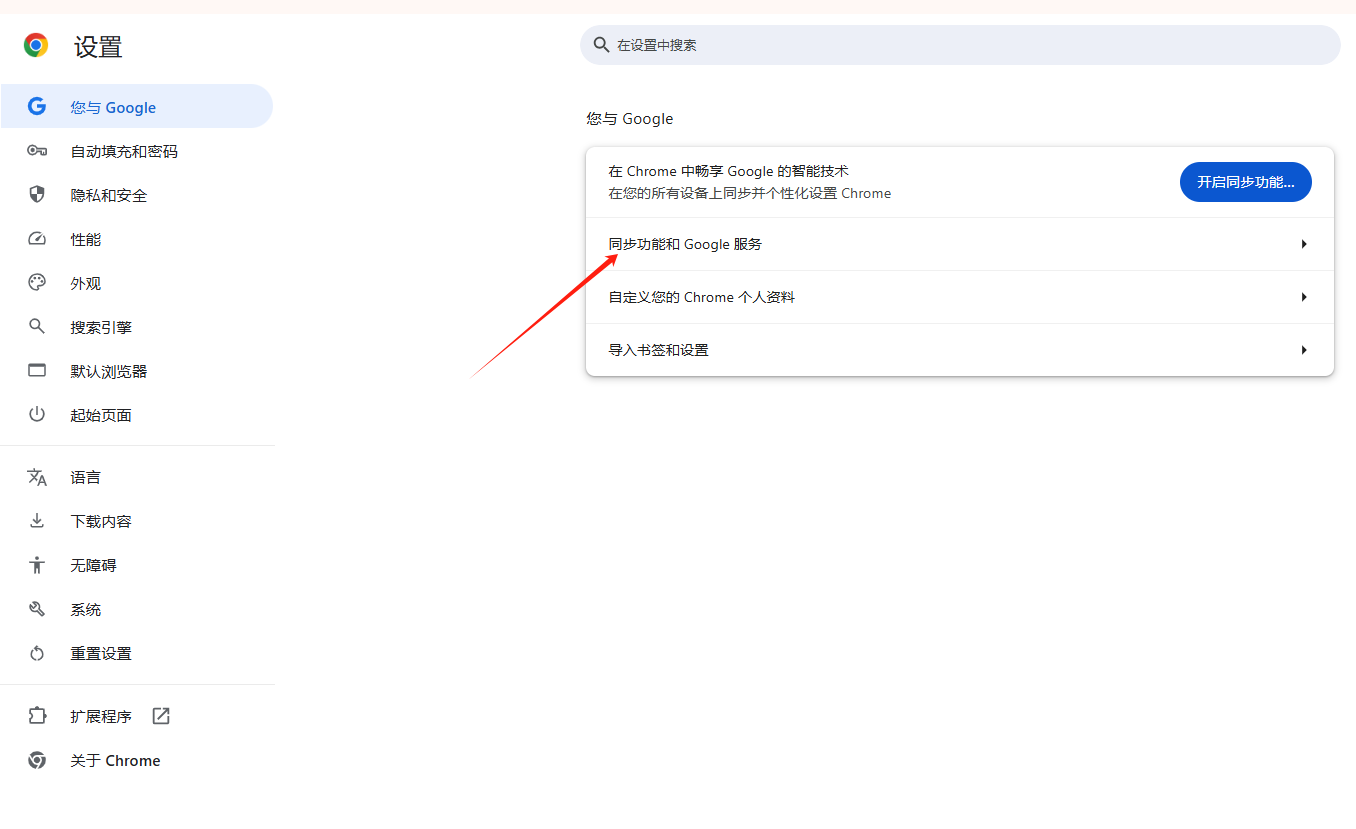Click the reset icon for 重置设置
This screenshot has height=829, width=1356.
(x=37, y=653)
